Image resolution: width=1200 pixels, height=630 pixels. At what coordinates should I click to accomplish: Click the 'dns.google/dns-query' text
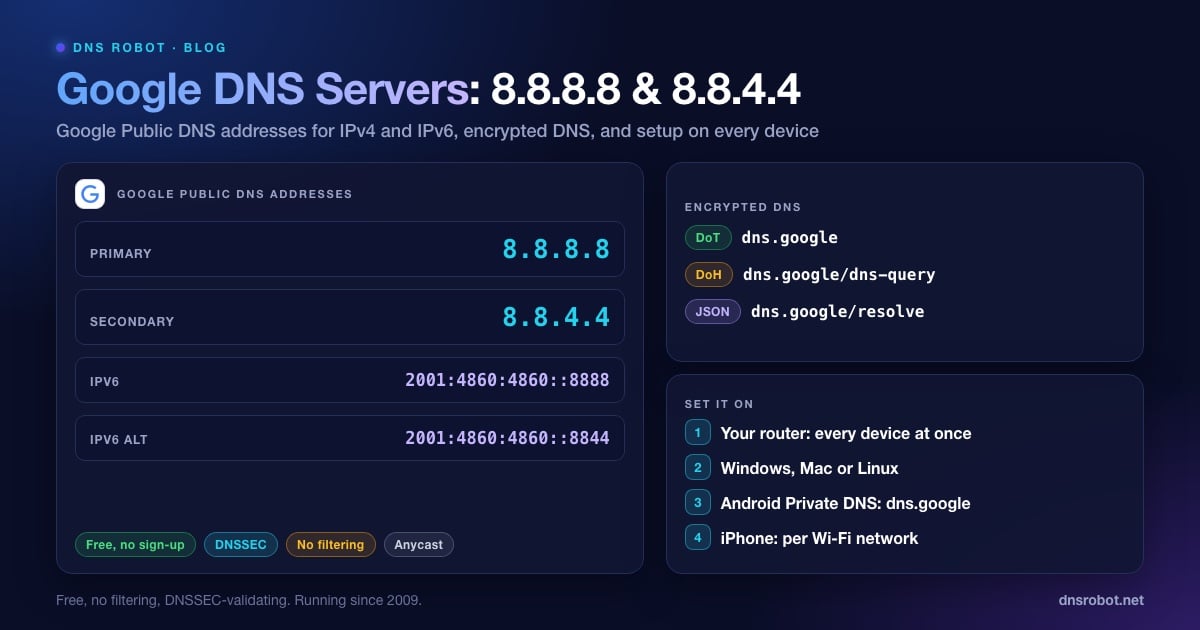tap(839, 274)
